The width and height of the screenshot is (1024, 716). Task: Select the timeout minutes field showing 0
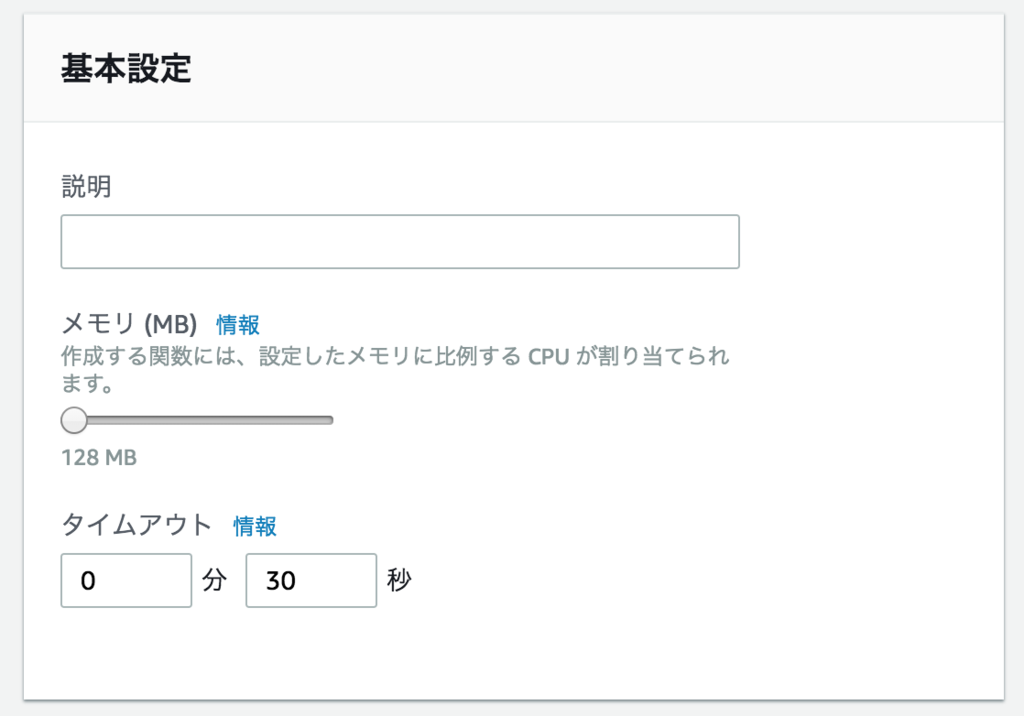click(126, 580)
